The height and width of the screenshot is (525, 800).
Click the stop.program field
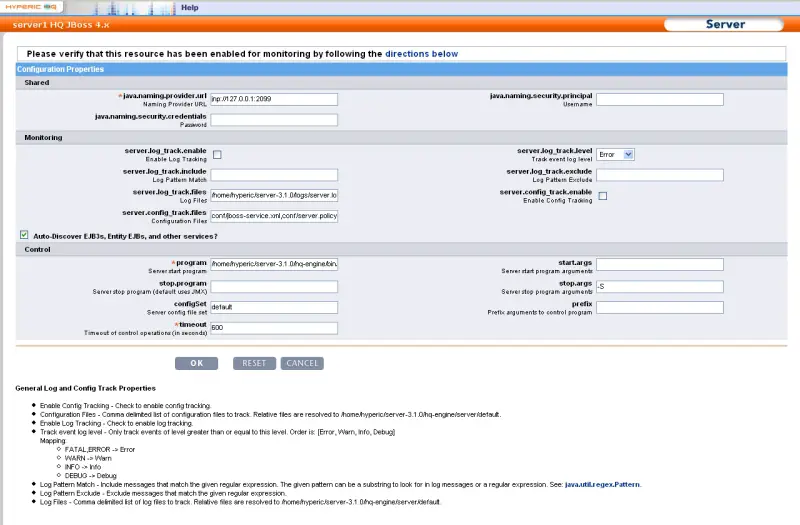tap(274, 287)
